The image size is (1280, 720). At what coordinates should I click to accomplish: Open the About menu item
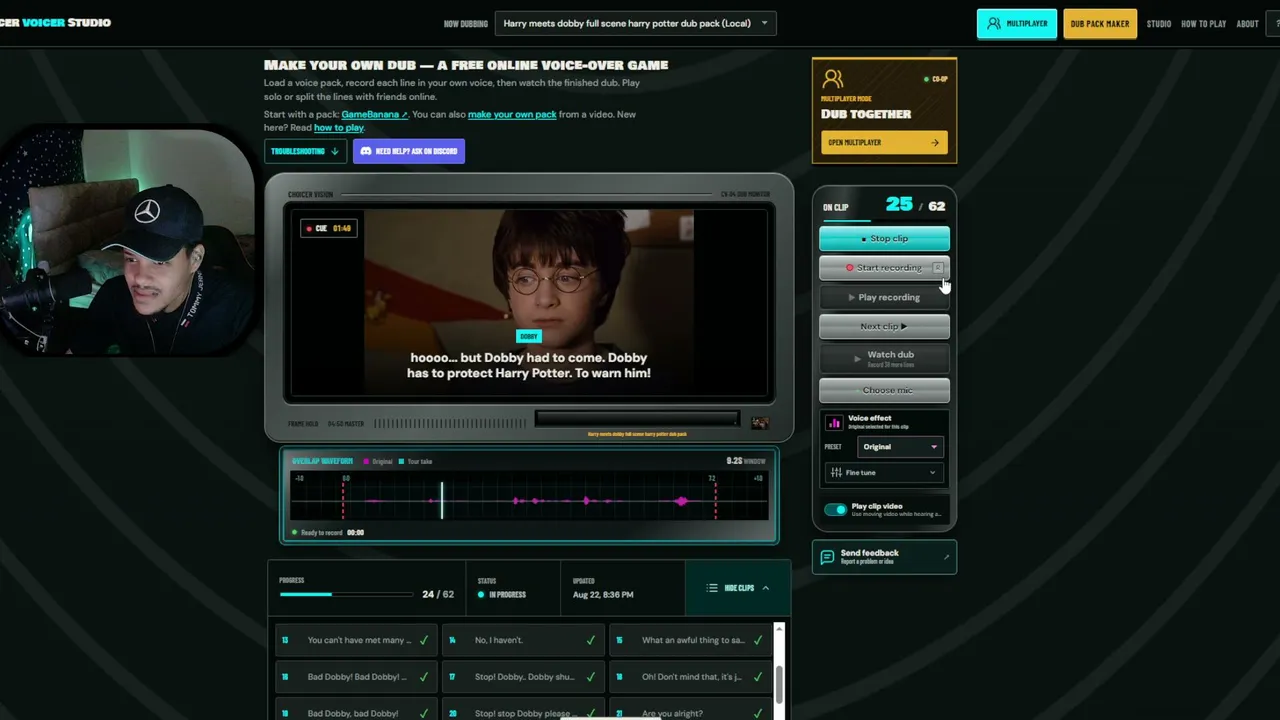1247,24
